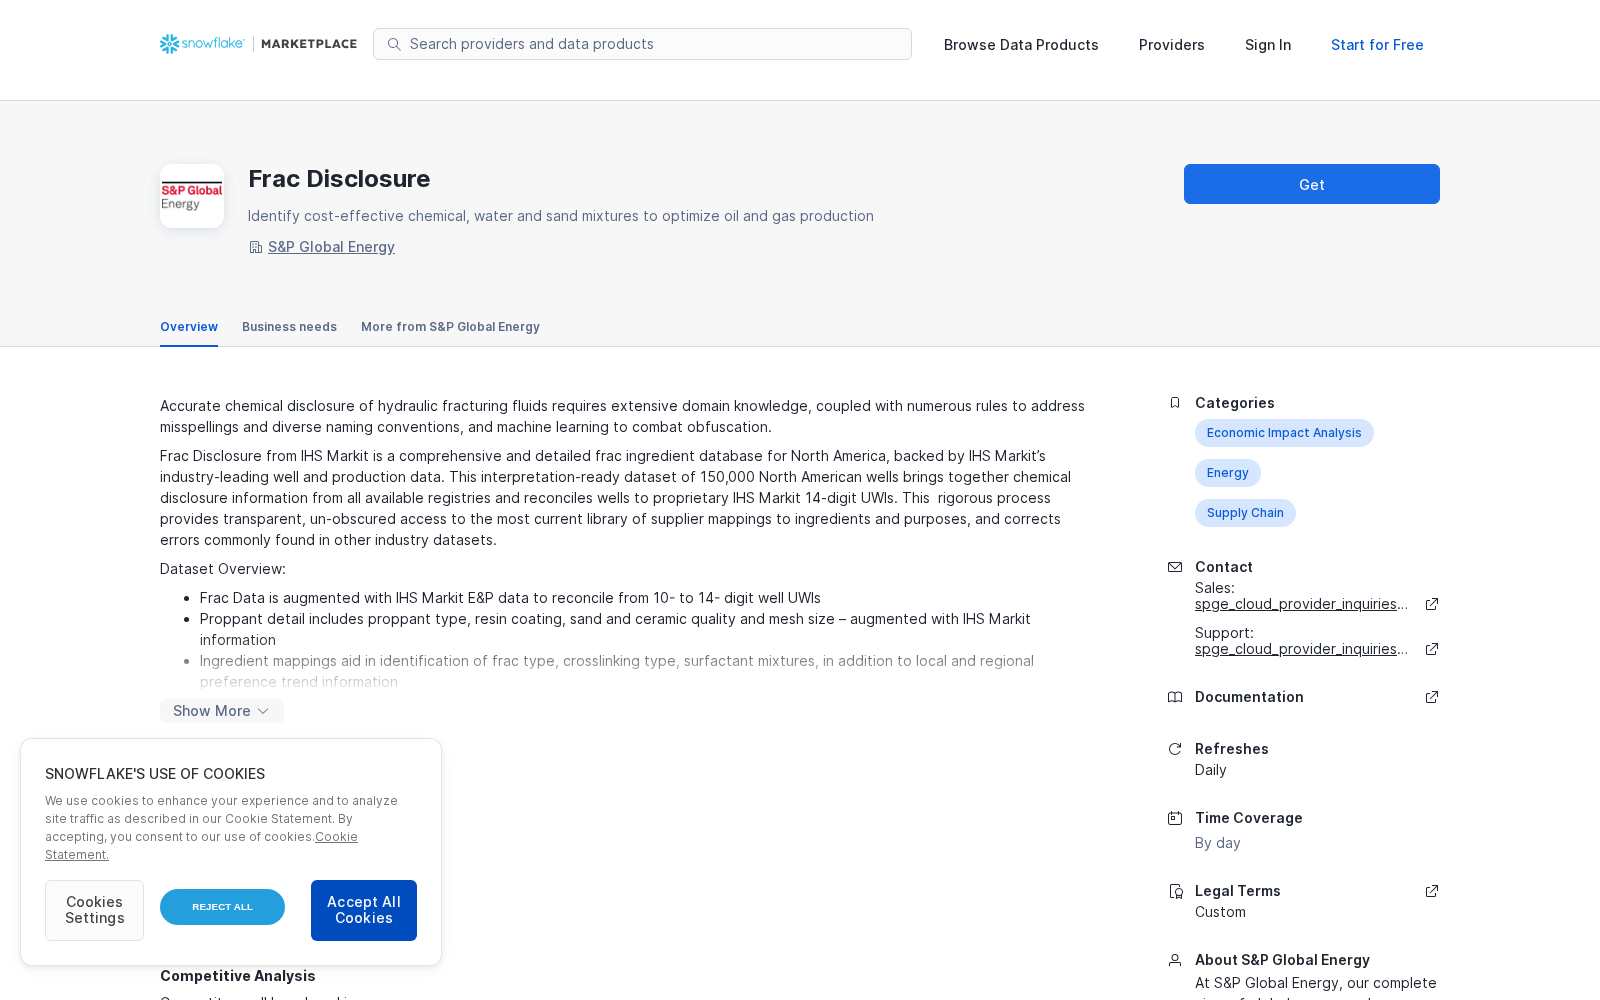This screenshot has width=1600, height=1000.
Task: Click the blue Get button
Action: (x=1312, y=184)
